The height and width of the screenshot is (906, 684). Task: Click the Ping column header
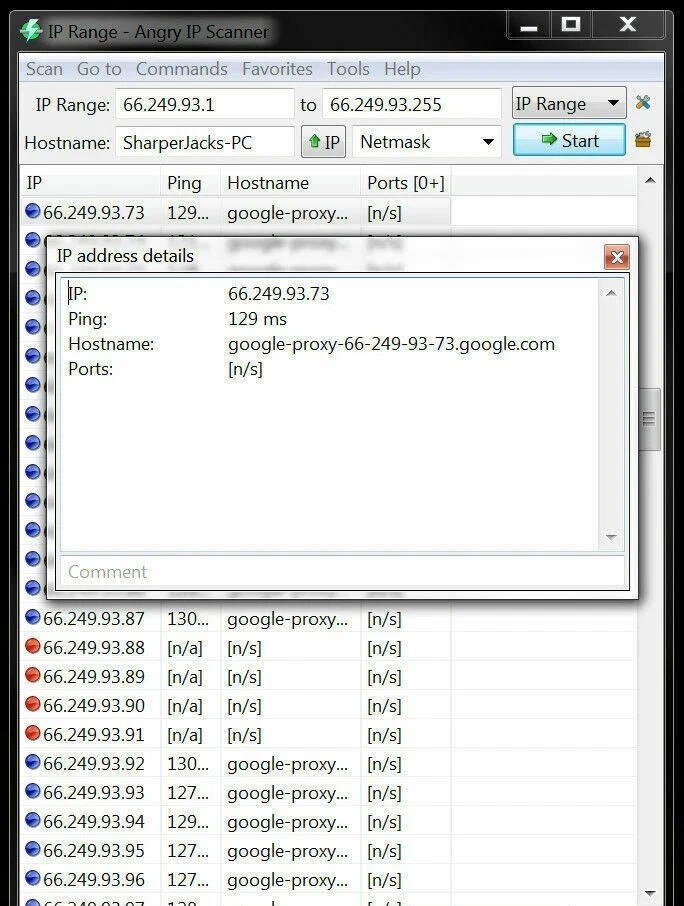pos(191,183)
